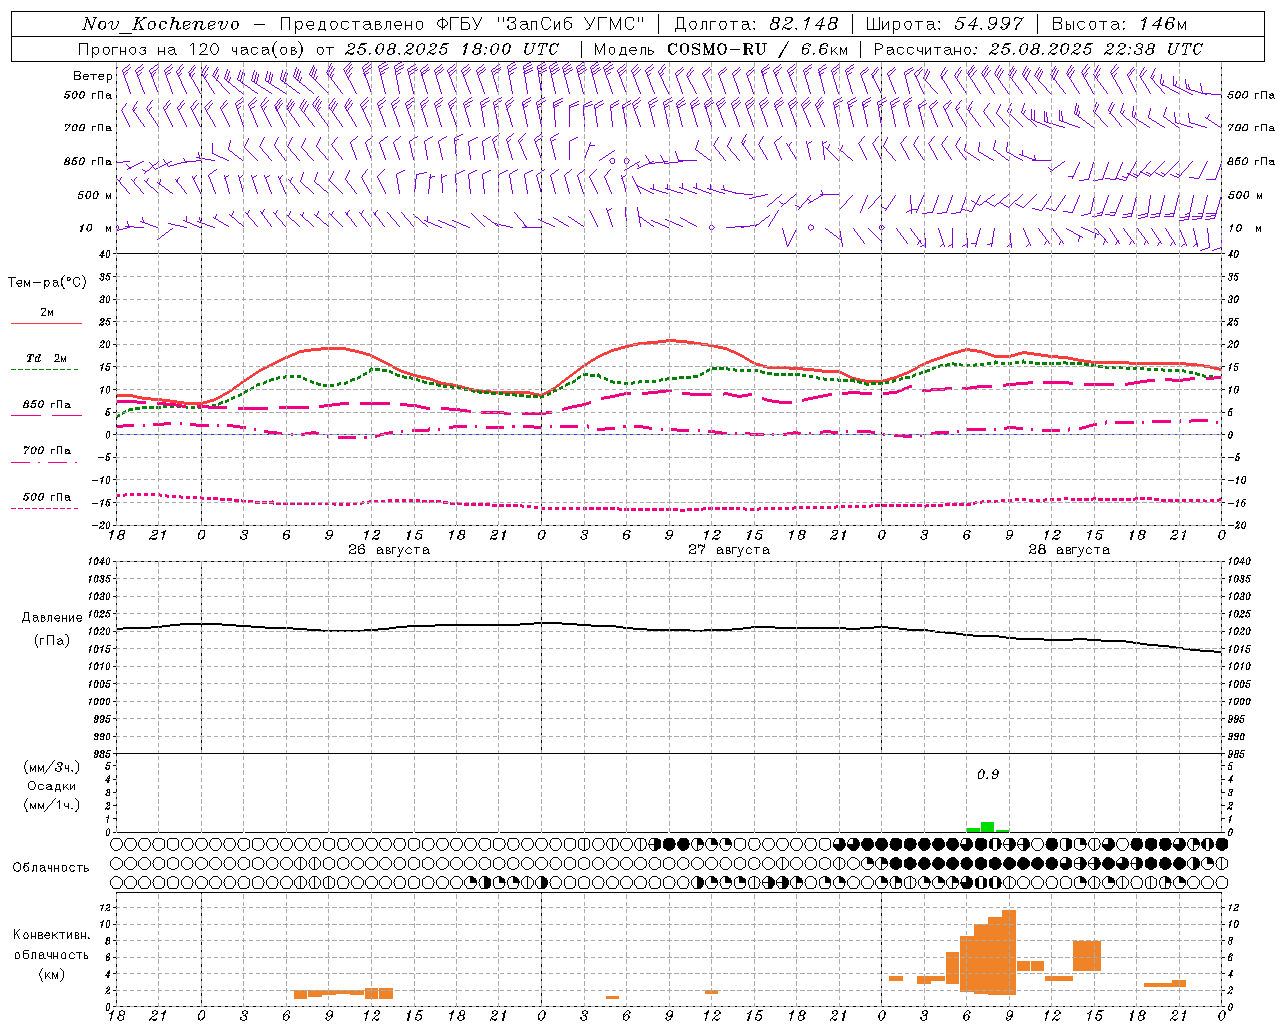Viewport: 1280px width, 1024px height.
Task: Select the model name COSMO-RU / 6.6км
Action: (757, 49)
